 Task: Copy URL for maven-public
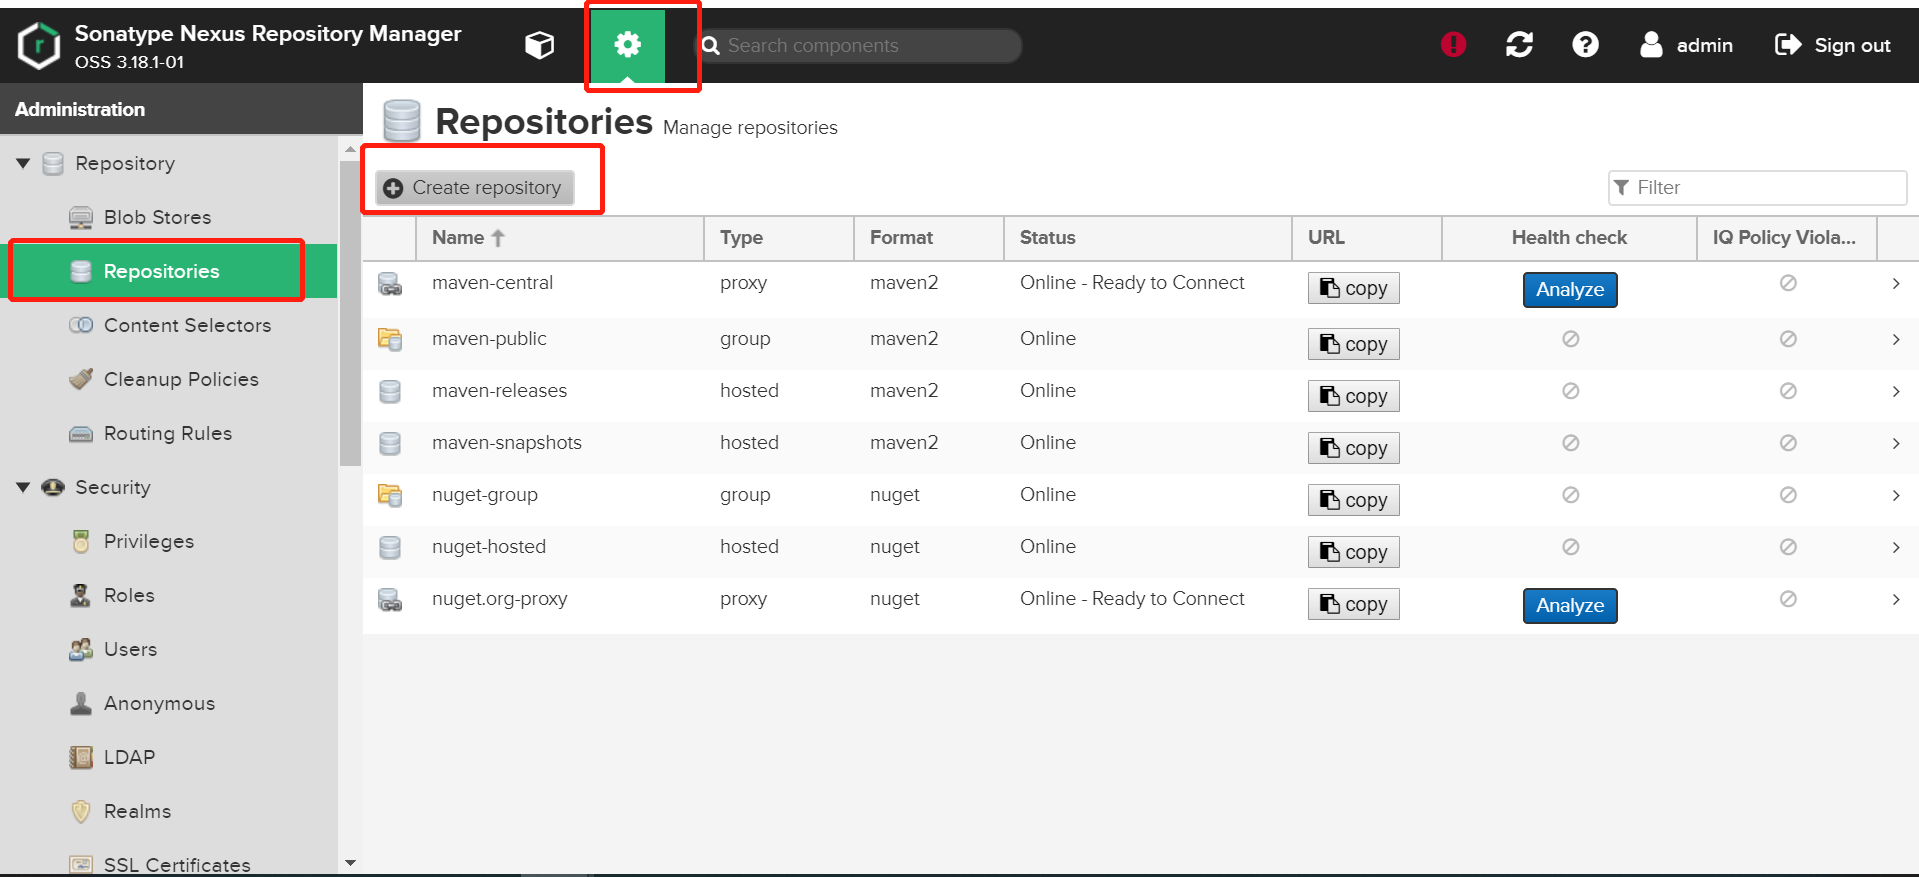(1353, 344)
